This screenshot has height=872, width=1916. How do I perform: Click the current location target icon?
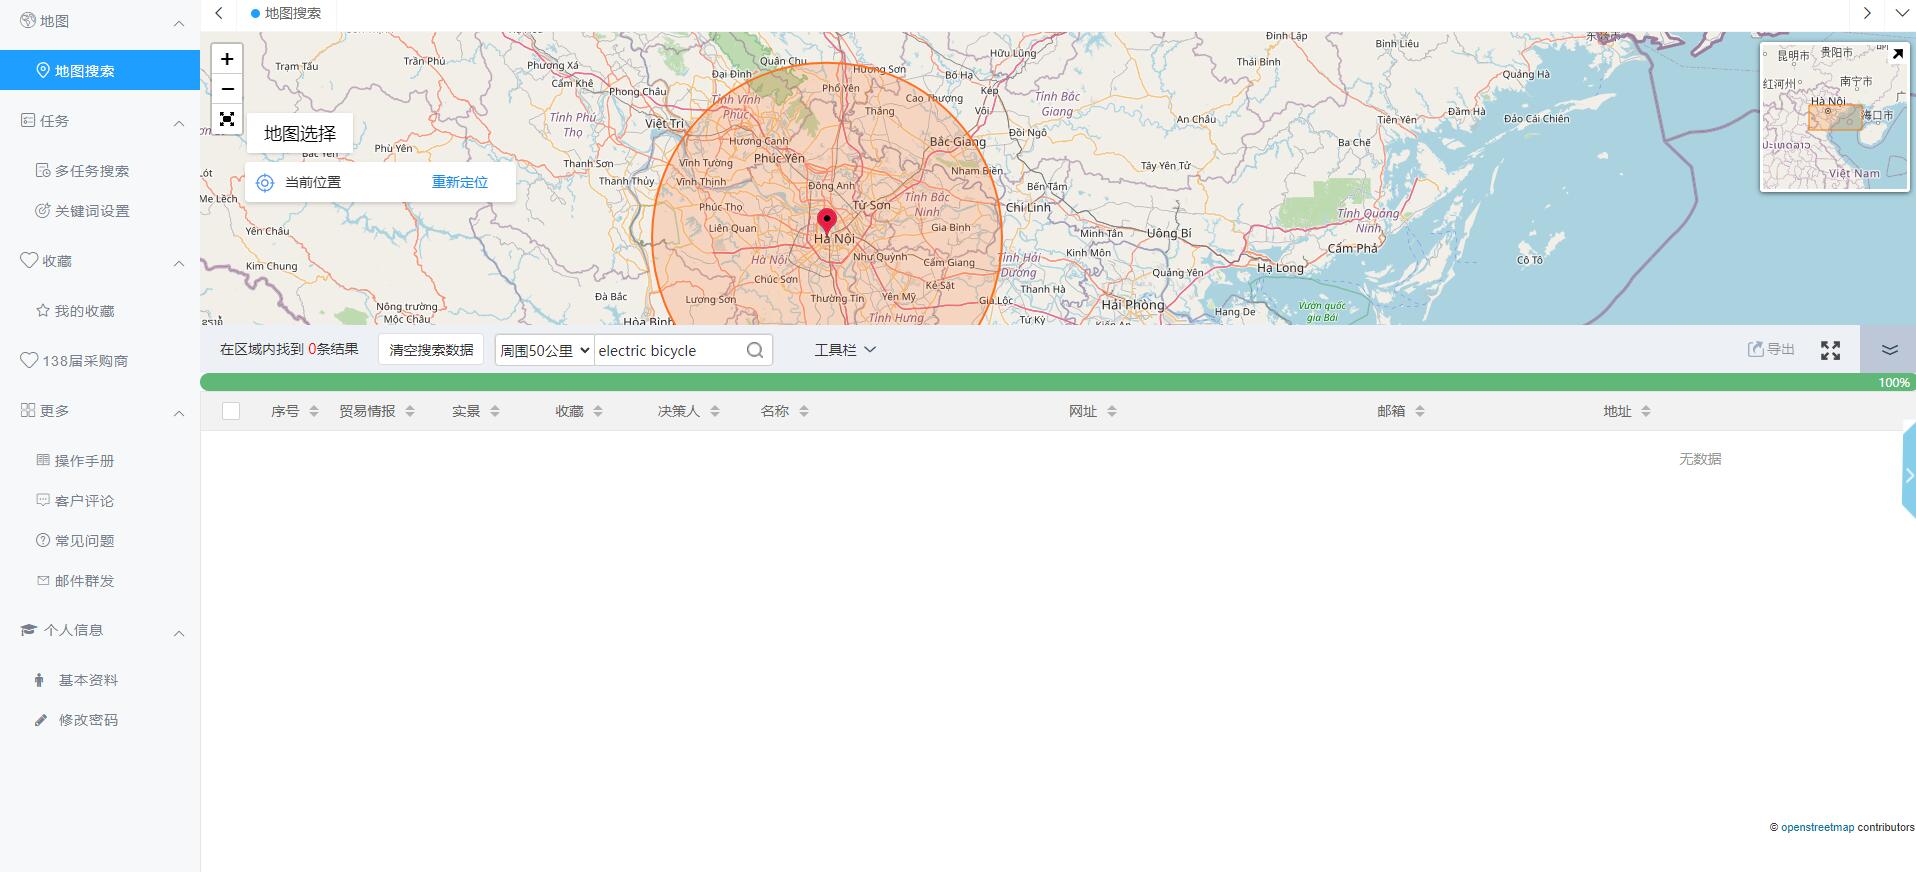click(x=265, y=183)
